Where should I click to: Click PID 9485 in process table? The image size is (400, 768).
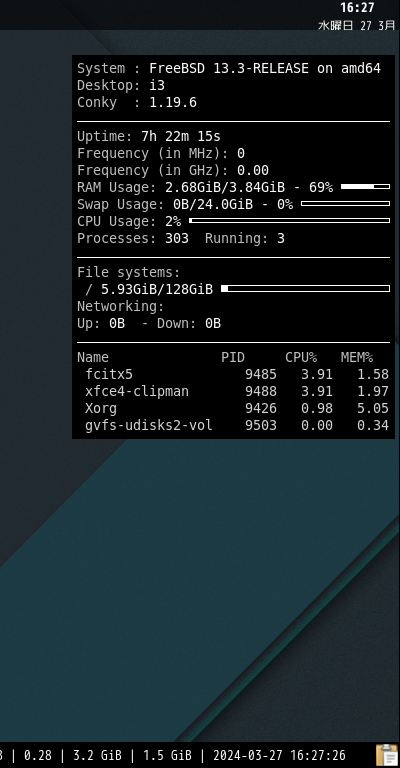[261, 374]
